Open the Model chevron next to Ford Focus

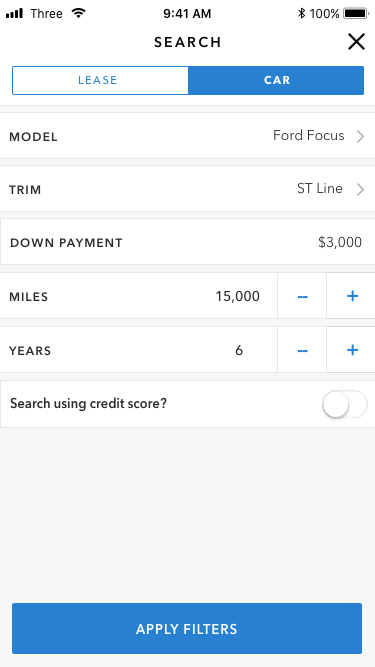[361, 137]
